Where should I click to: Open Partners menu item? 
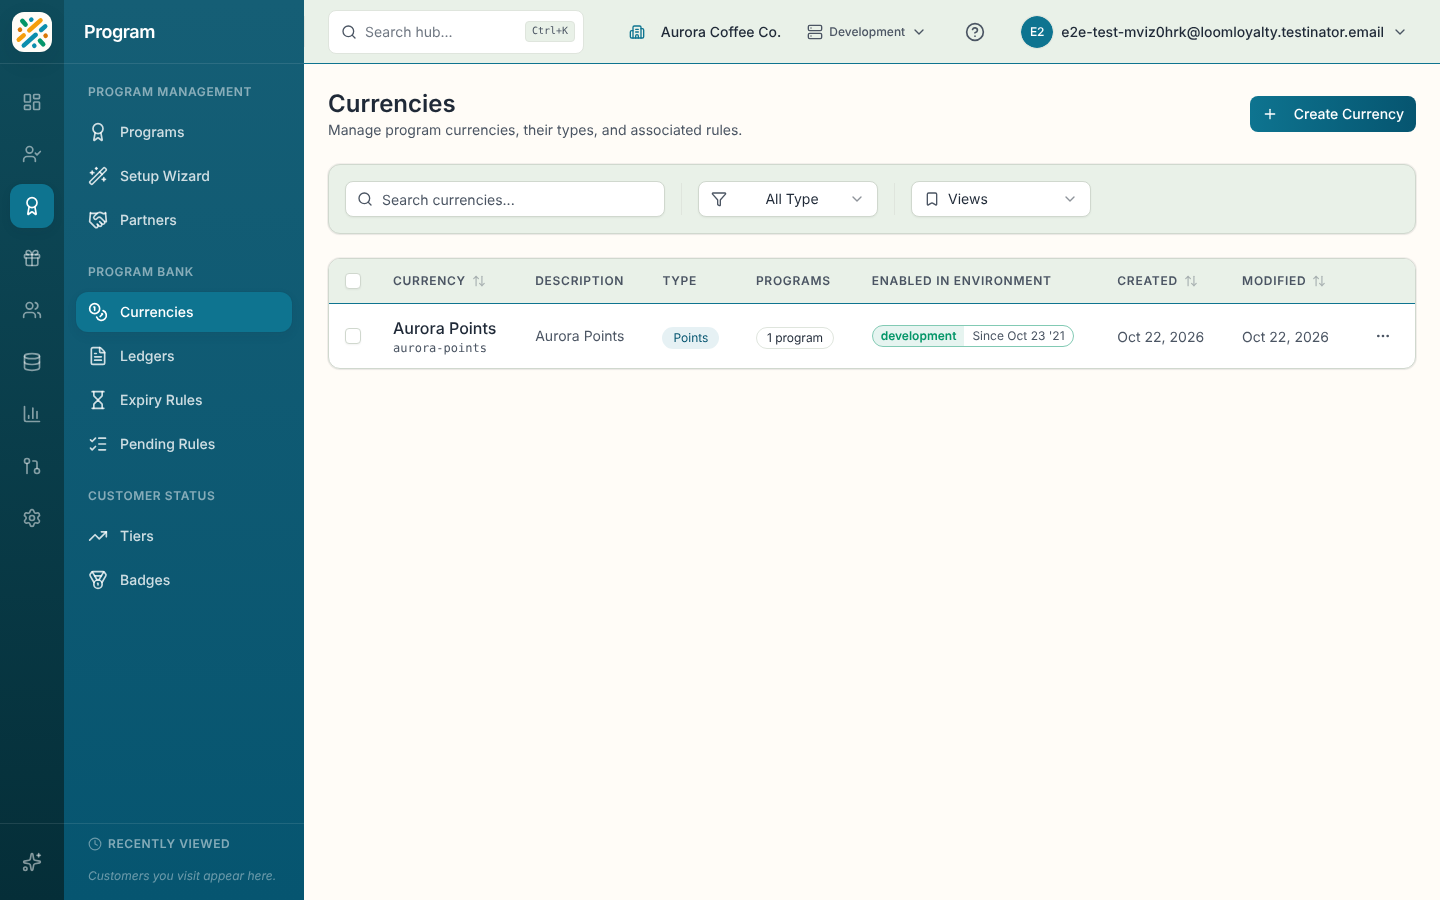[184, 220]
